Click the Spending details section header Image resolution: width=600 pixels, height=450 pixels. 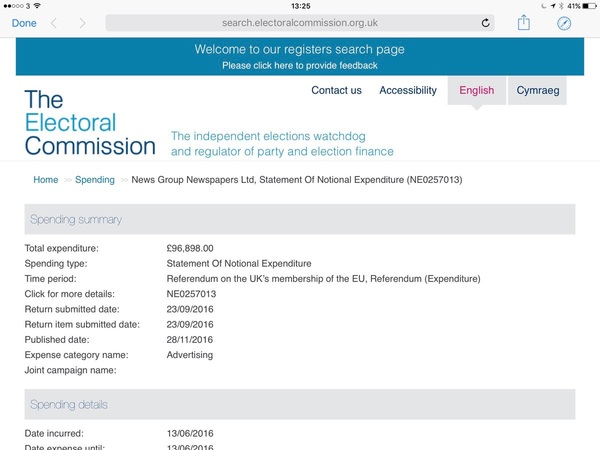point(300,404)
